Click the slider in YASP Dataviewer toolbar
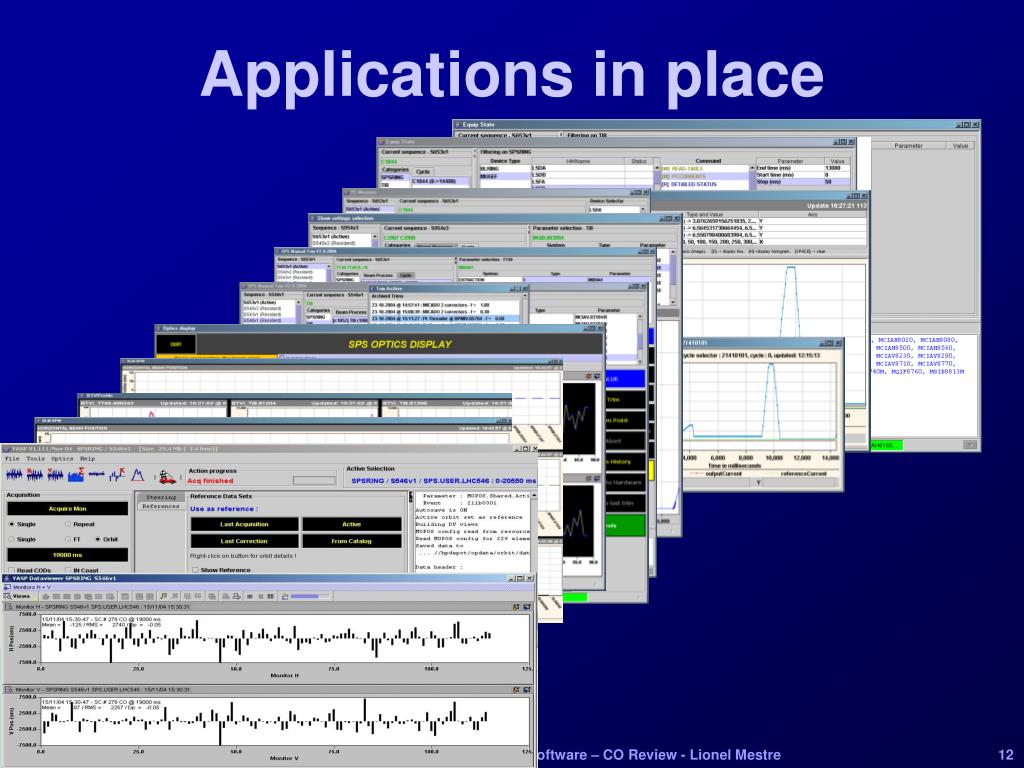The width and height of the screenshot is (1024, 768). click(309, 596)
